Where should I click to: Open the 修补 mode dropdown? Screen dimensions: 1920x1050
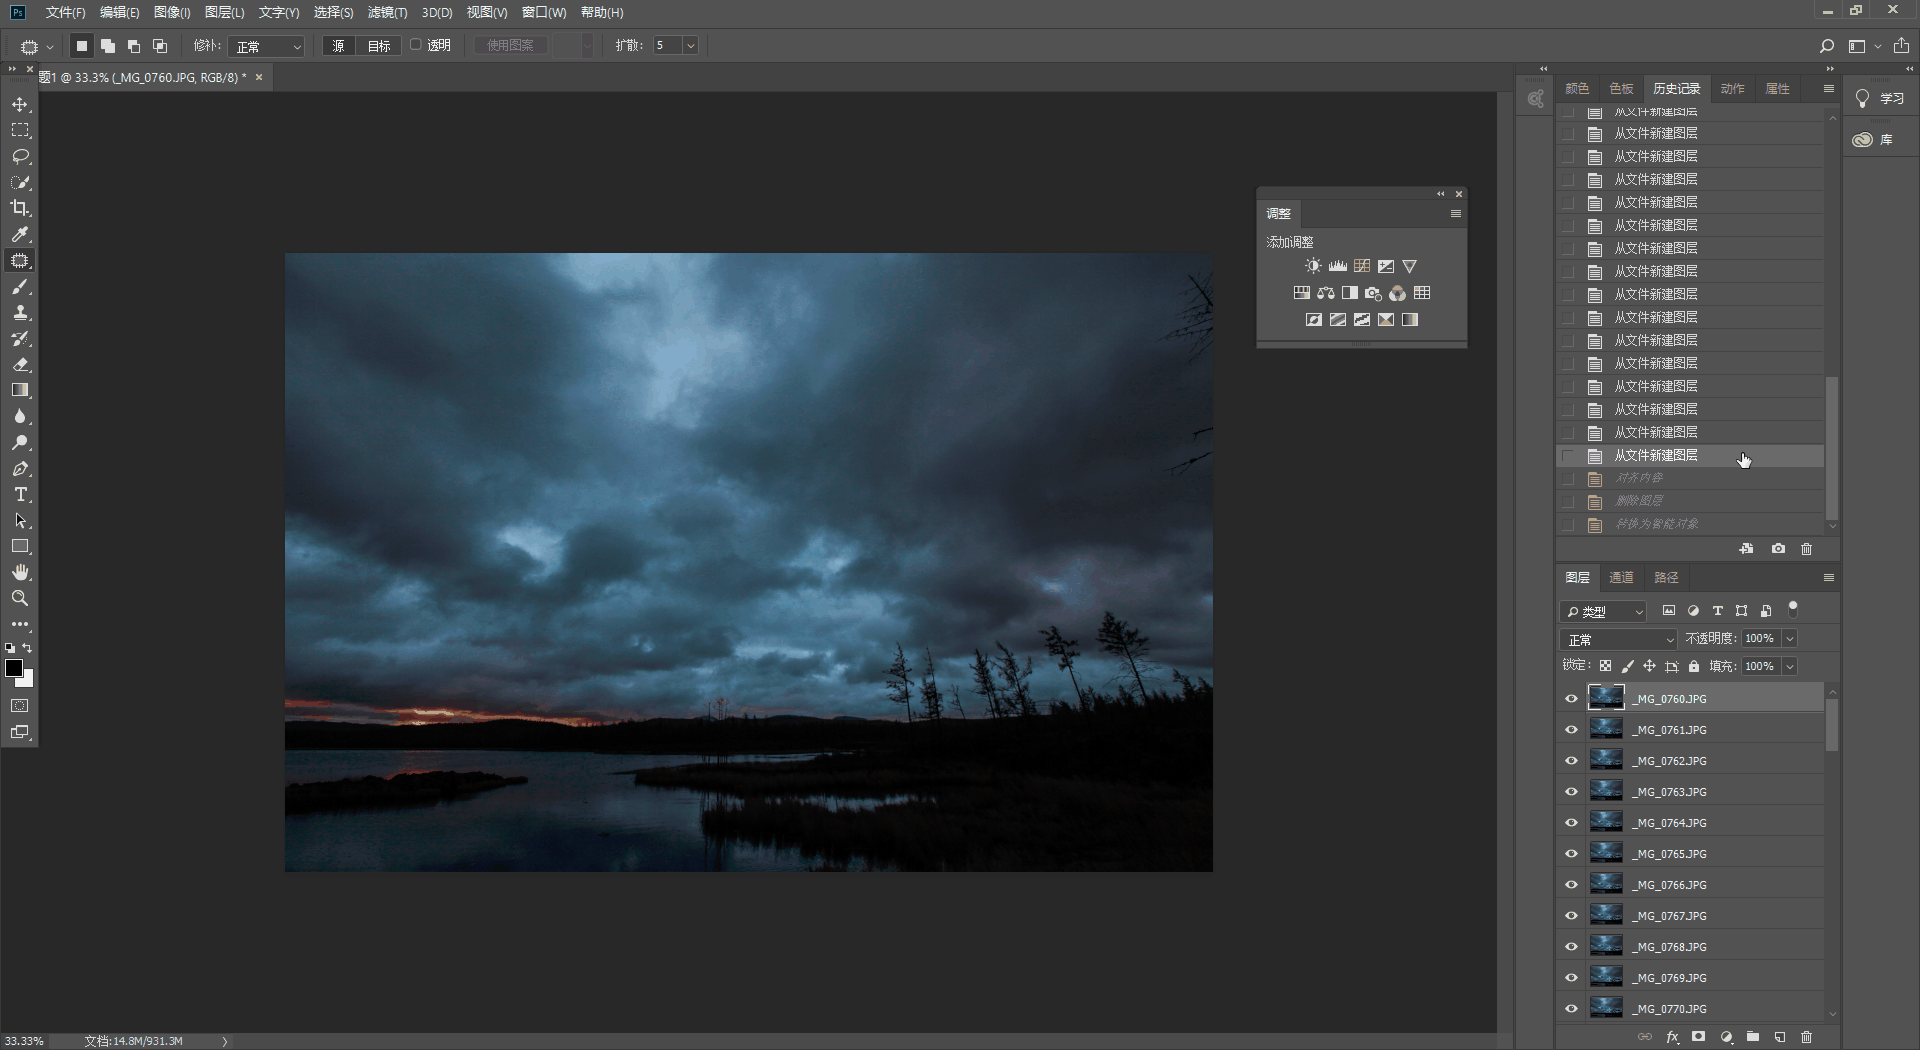click(x=266, y=46)
